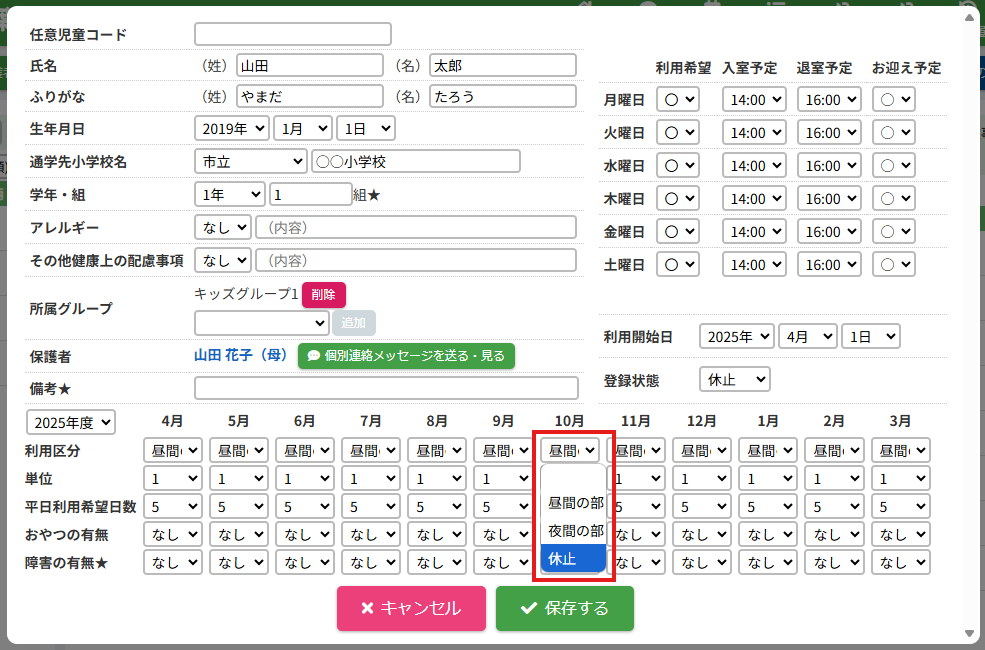Image resolution: width=985 pixels, height=650 pixels.
Task: Open the birth year 2019年 dropdown
Action: (x=232, y=128)
